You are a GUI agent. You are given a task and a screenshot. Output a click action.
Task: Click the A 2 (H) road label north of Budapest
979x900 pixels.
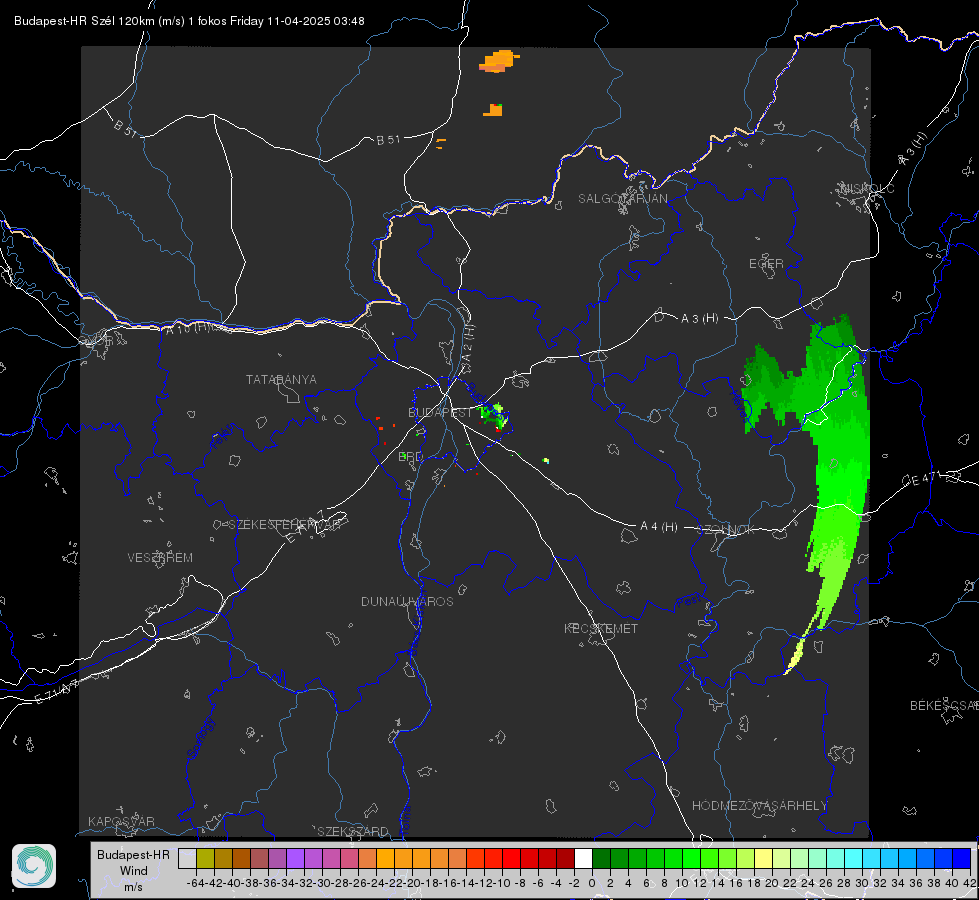tap(468, 344)
